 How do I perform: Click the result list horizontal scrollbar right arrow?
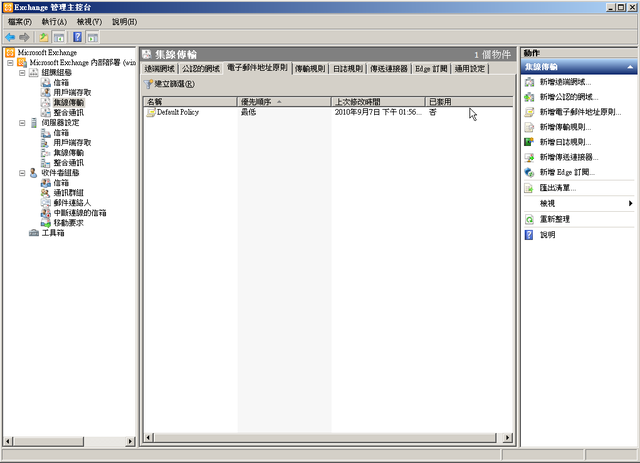click(507, 438)
